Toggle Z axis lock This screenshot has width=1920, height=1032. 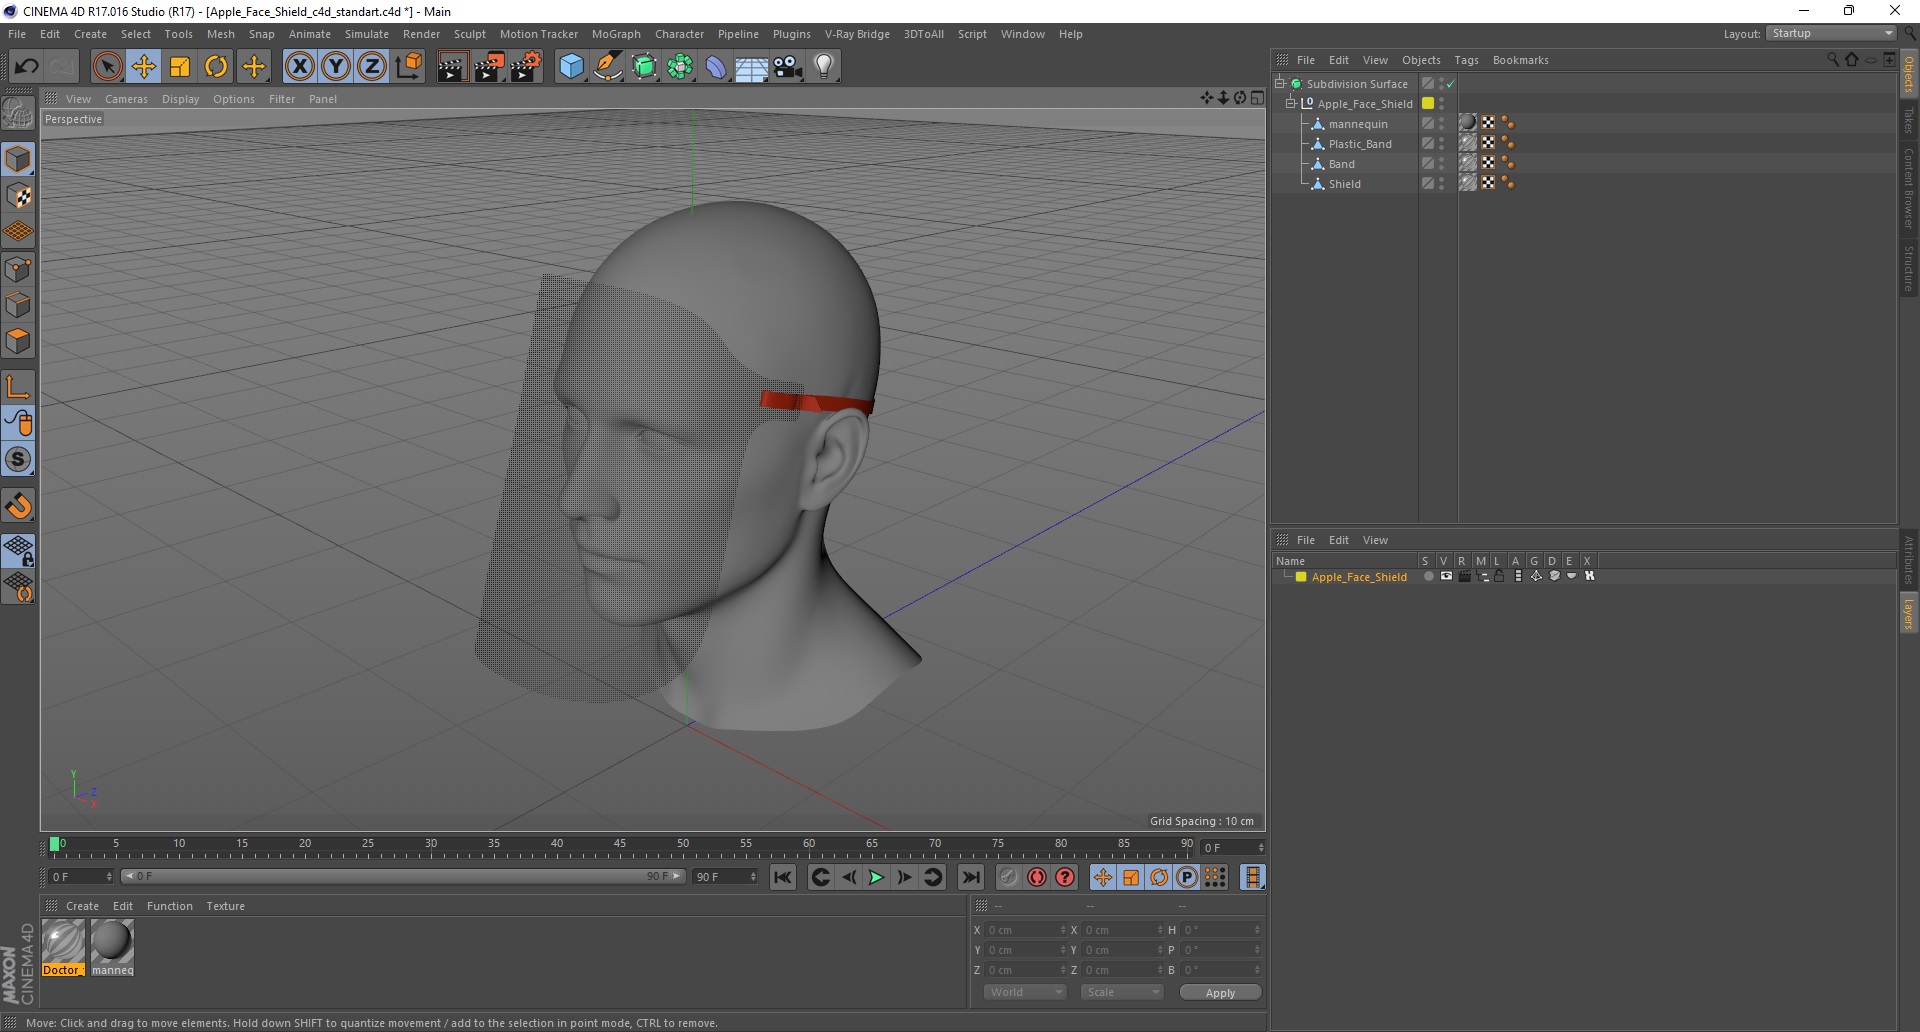(372, 67)
